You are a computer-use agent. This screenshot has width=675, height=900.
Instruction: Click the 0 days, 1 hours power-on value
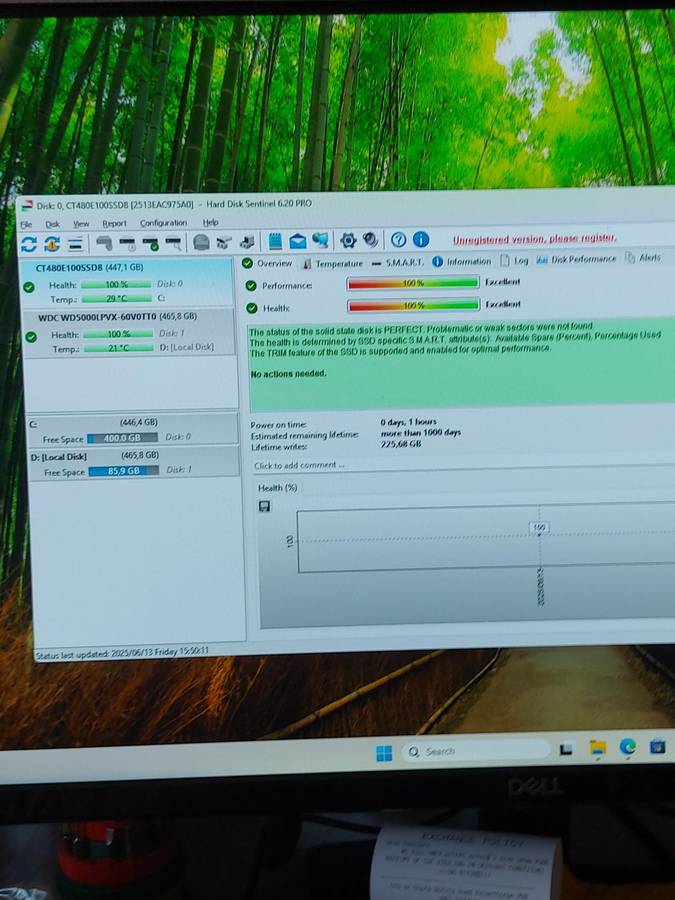[408, 422]
